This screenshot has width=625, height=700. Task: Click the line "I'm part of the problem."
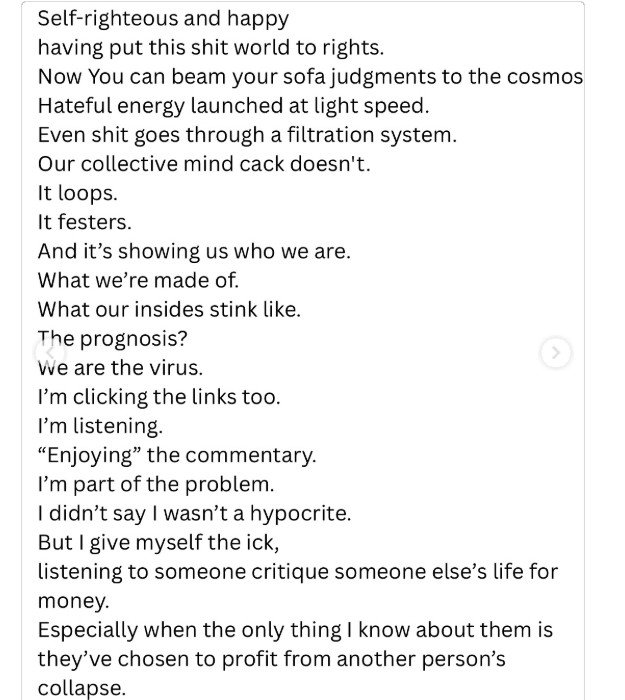coord(156,485)
